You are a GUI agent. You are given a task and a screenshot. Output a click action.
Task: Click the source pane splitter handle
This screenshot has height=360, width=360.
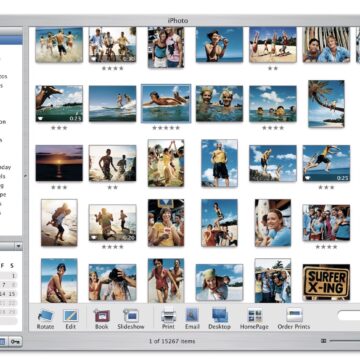(x=26, y=175)
